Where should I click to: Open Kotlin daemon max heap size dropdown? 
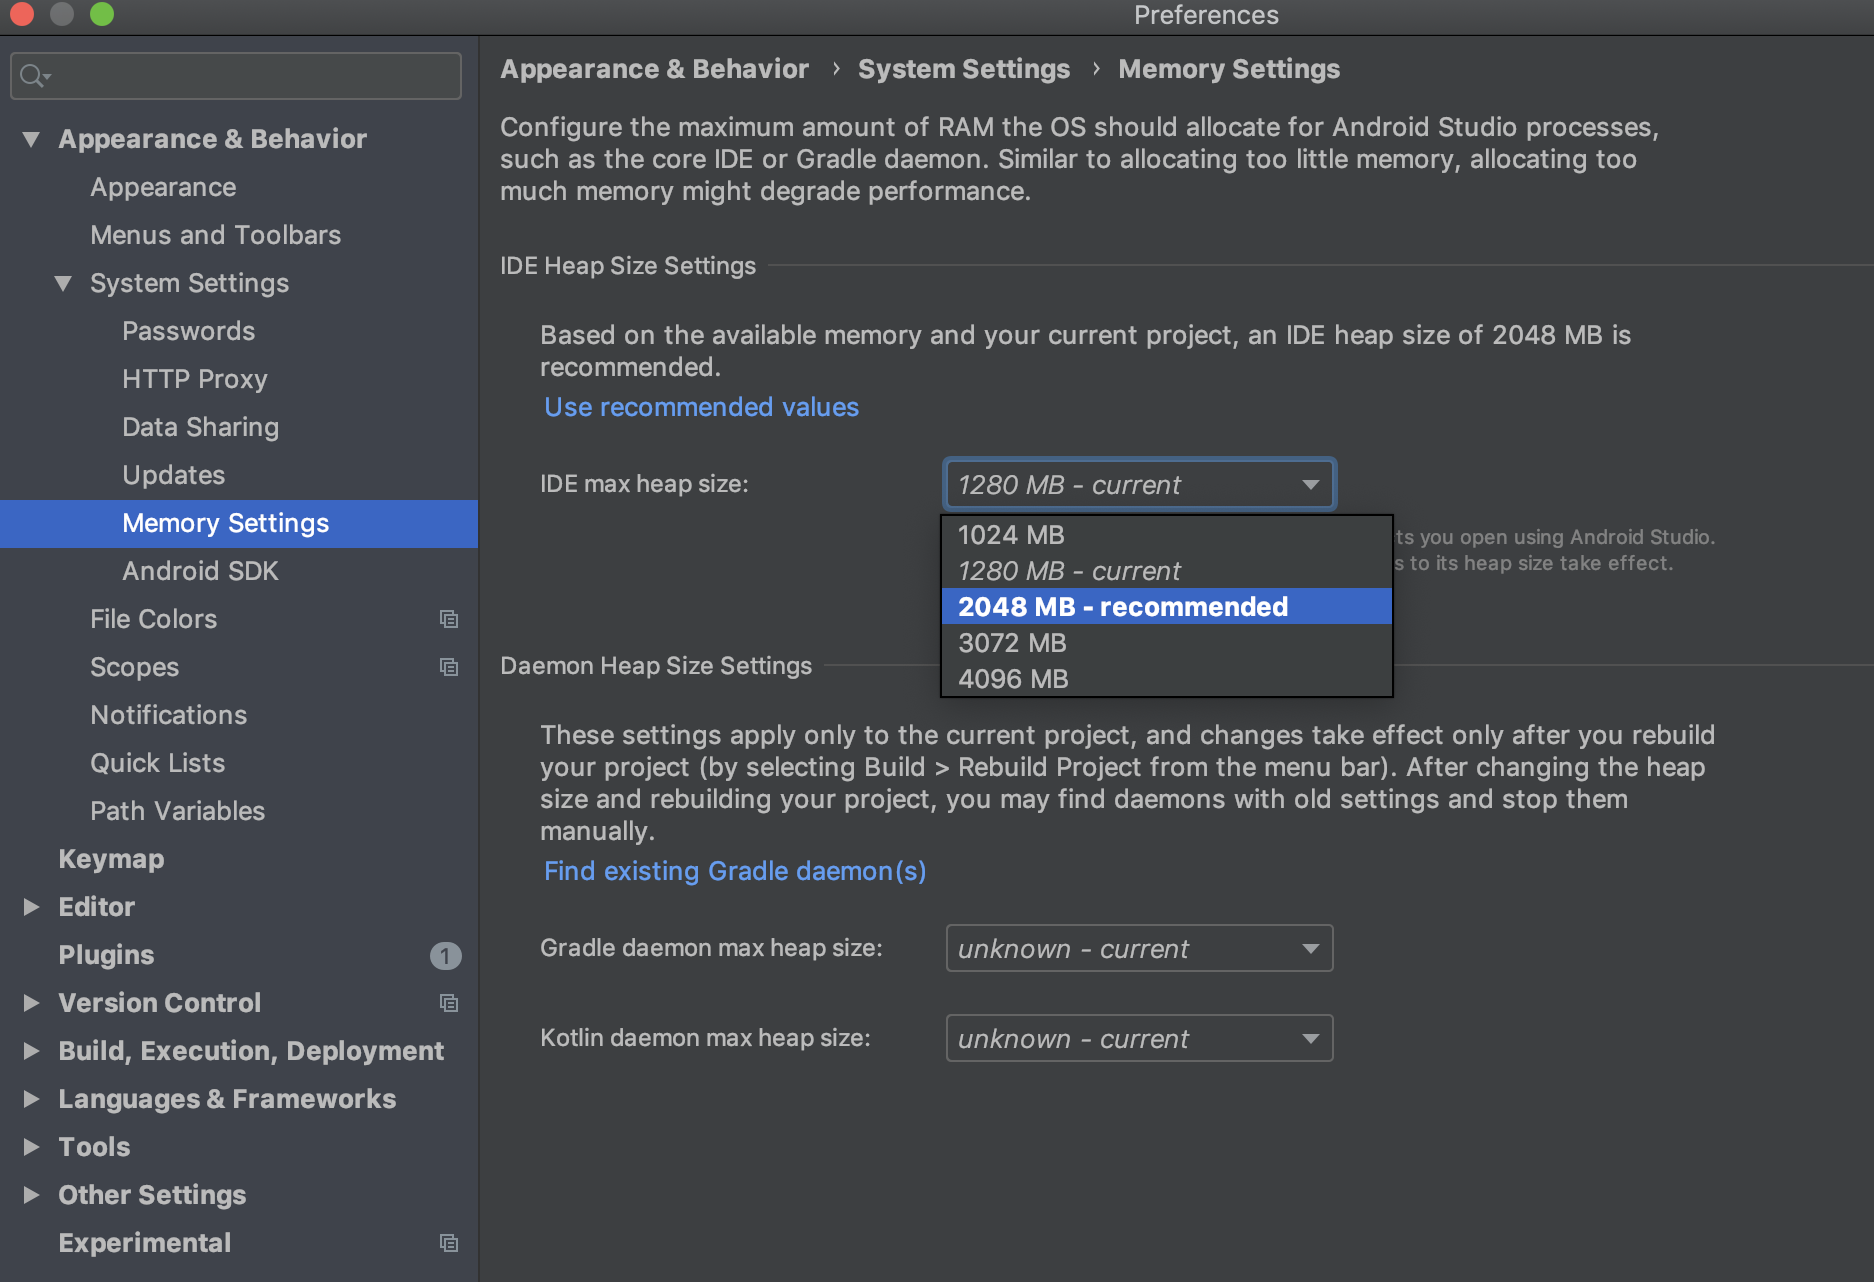point(1139,1038)
